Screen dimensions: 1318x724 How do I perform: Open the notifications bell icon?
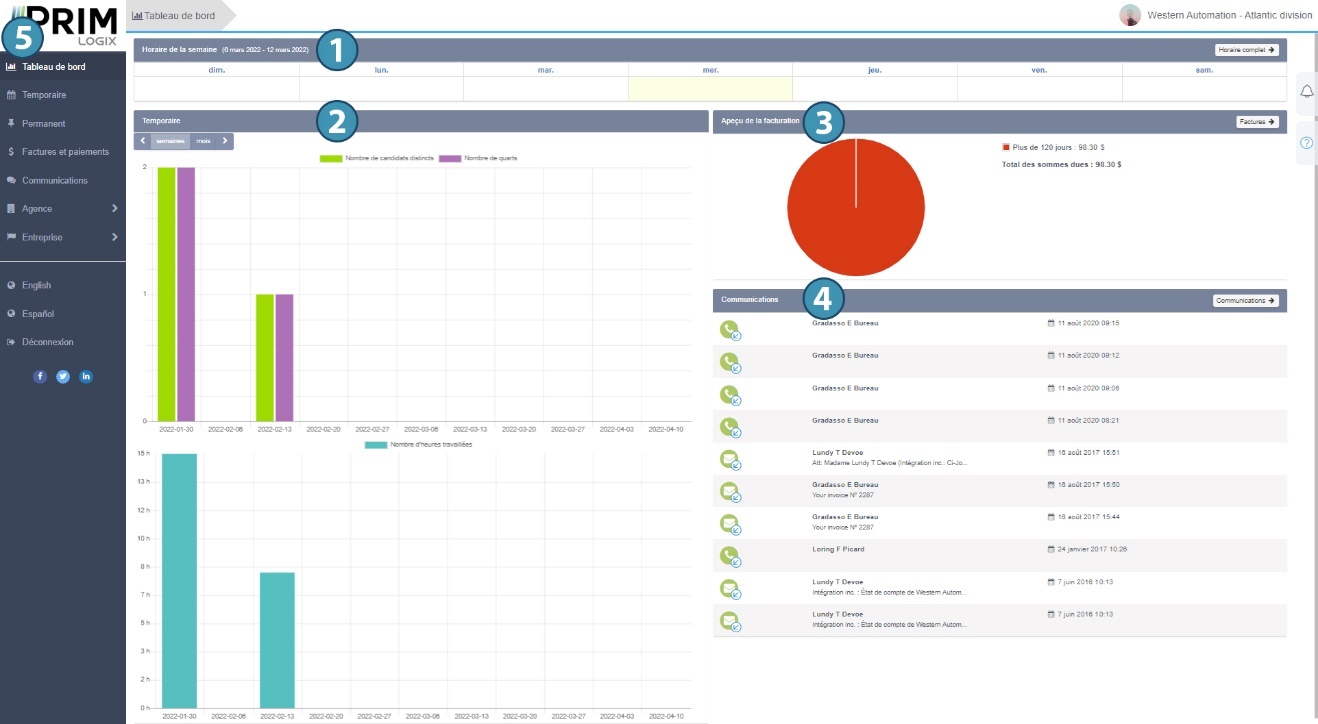tap(1306, 92)
